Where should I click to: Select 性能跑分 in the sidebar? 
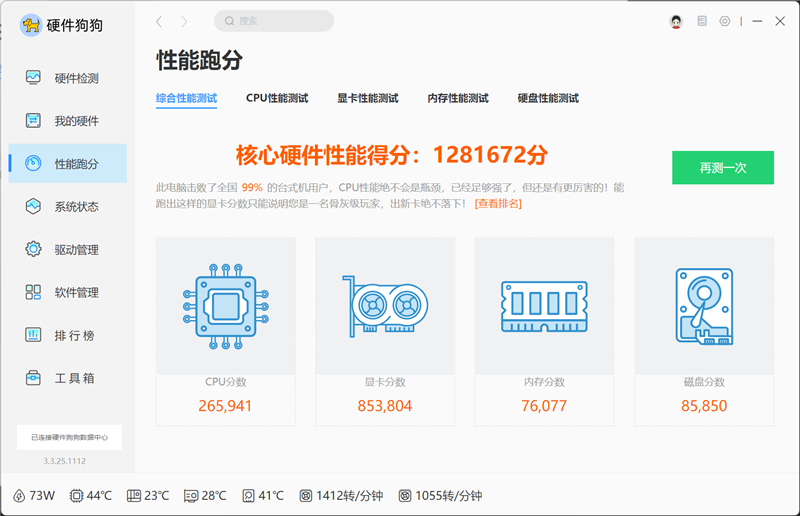coord(67,163)
